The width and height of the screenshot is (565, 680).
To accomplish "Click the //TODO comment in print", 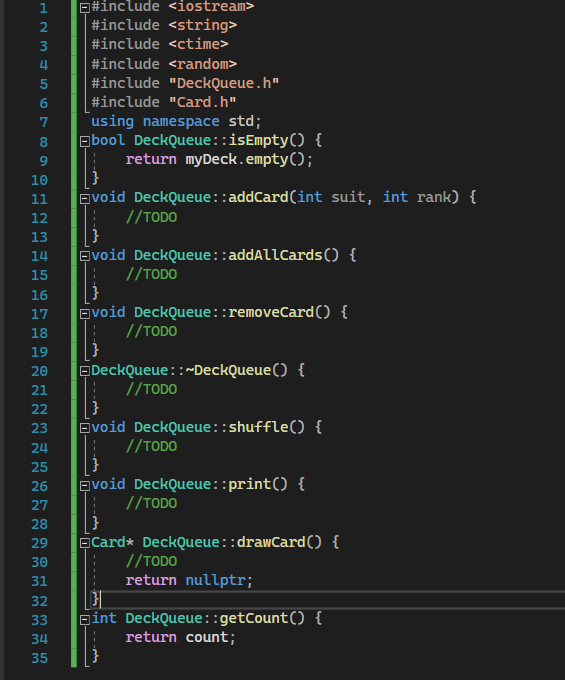I will pyautogui.click(x=151, y=504).
